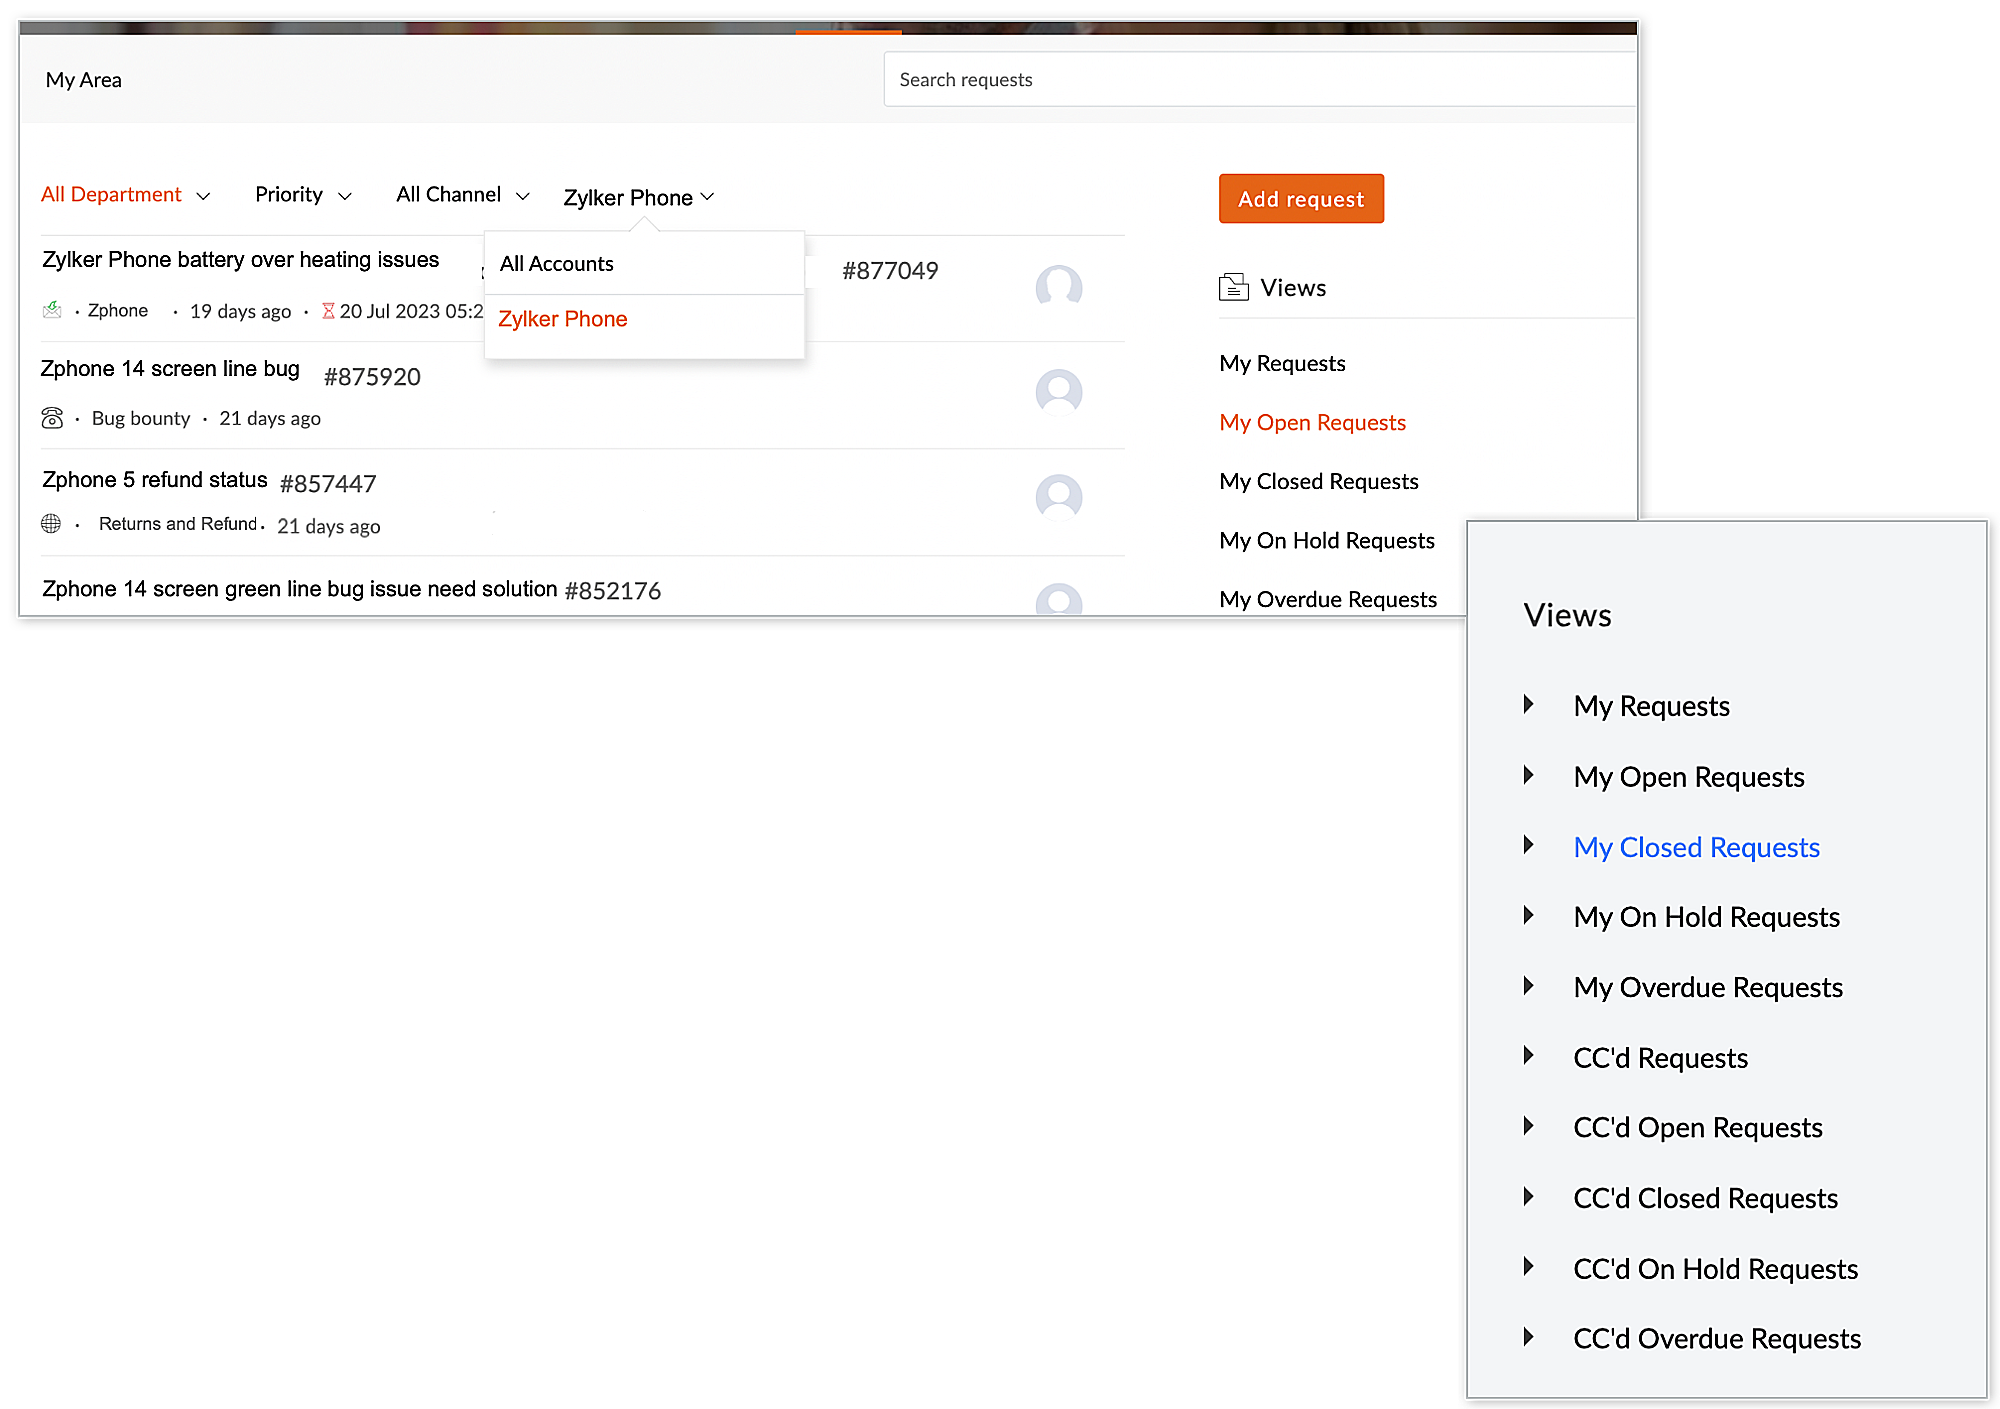Open My Open Requests view link
The width and height of the screenshot is (2000, 1409).
point(1312,422)
